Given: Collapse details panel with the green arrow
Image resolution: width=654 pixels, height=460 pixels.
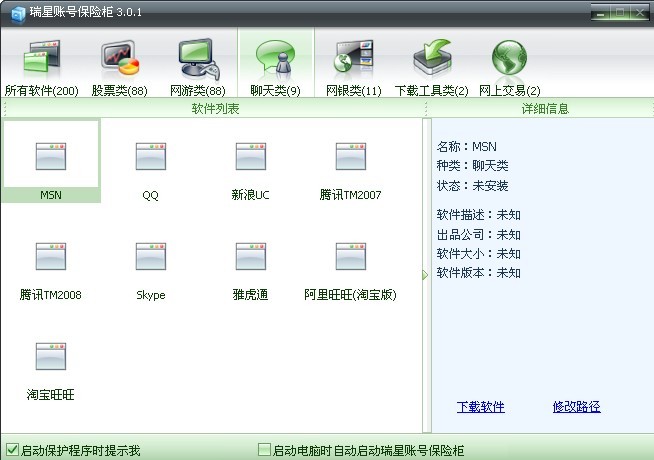Looking at the screenshot, I should tap(425, 275).
